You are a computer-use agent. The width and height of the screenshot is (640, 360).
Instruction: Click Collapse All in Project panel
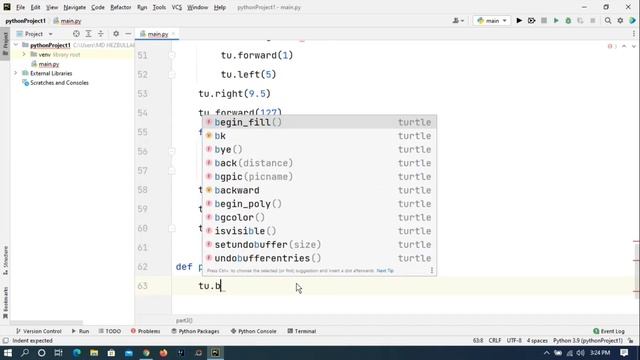tap(100, 34)
